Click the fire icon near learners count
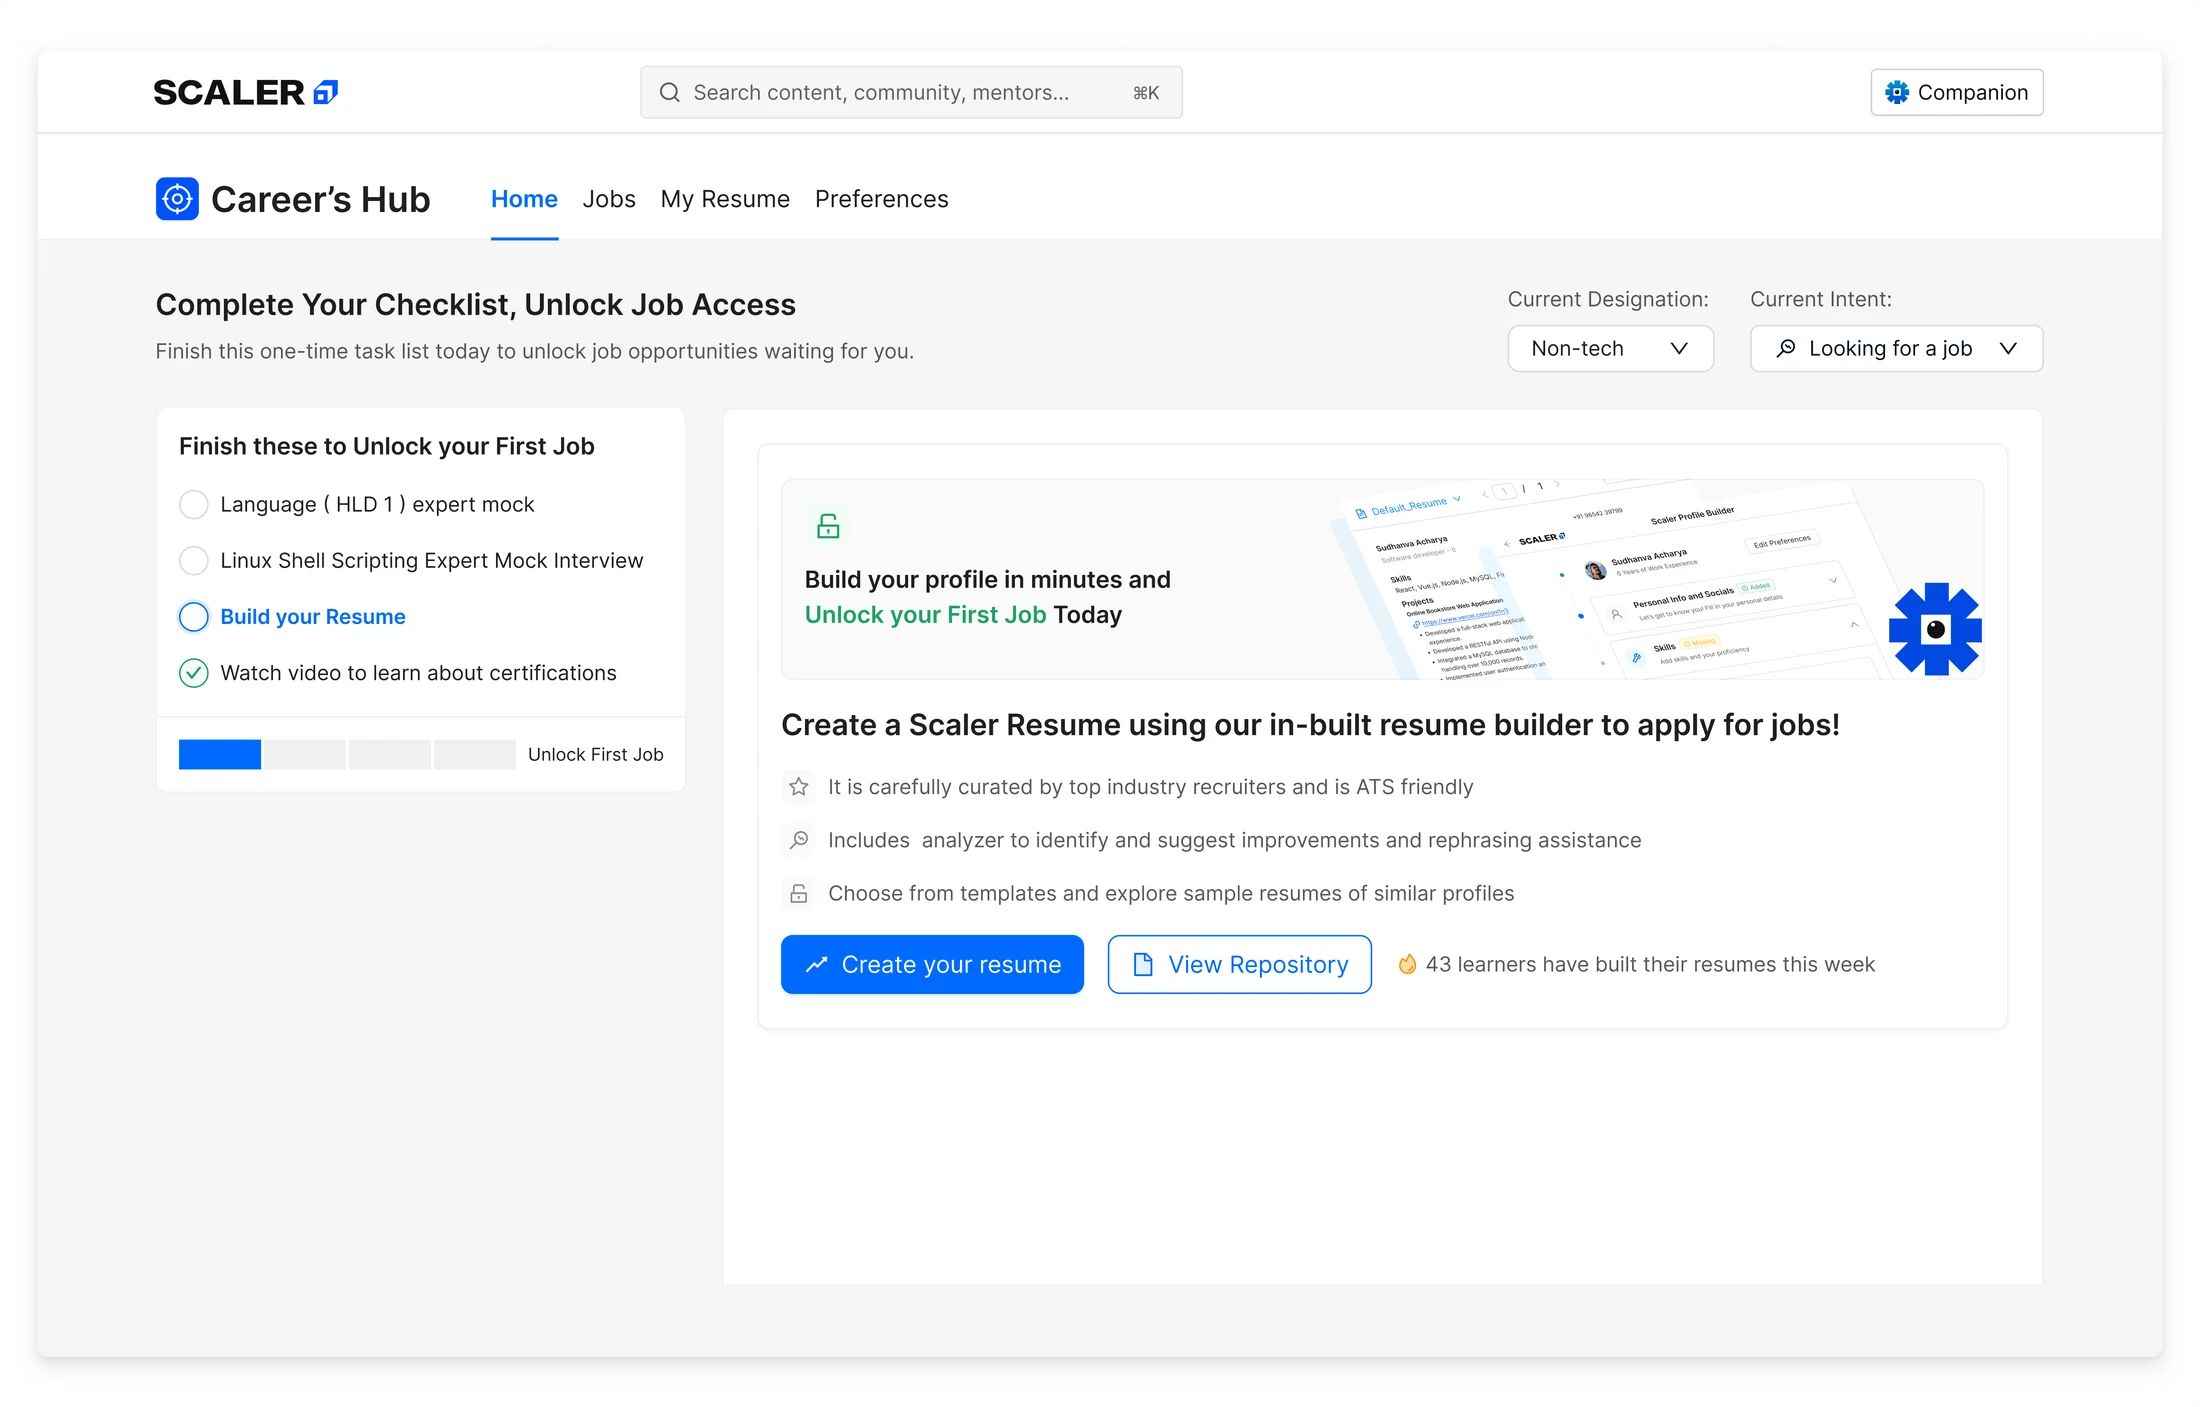The image size is (2200, 1407). (x=1407, y=964)
